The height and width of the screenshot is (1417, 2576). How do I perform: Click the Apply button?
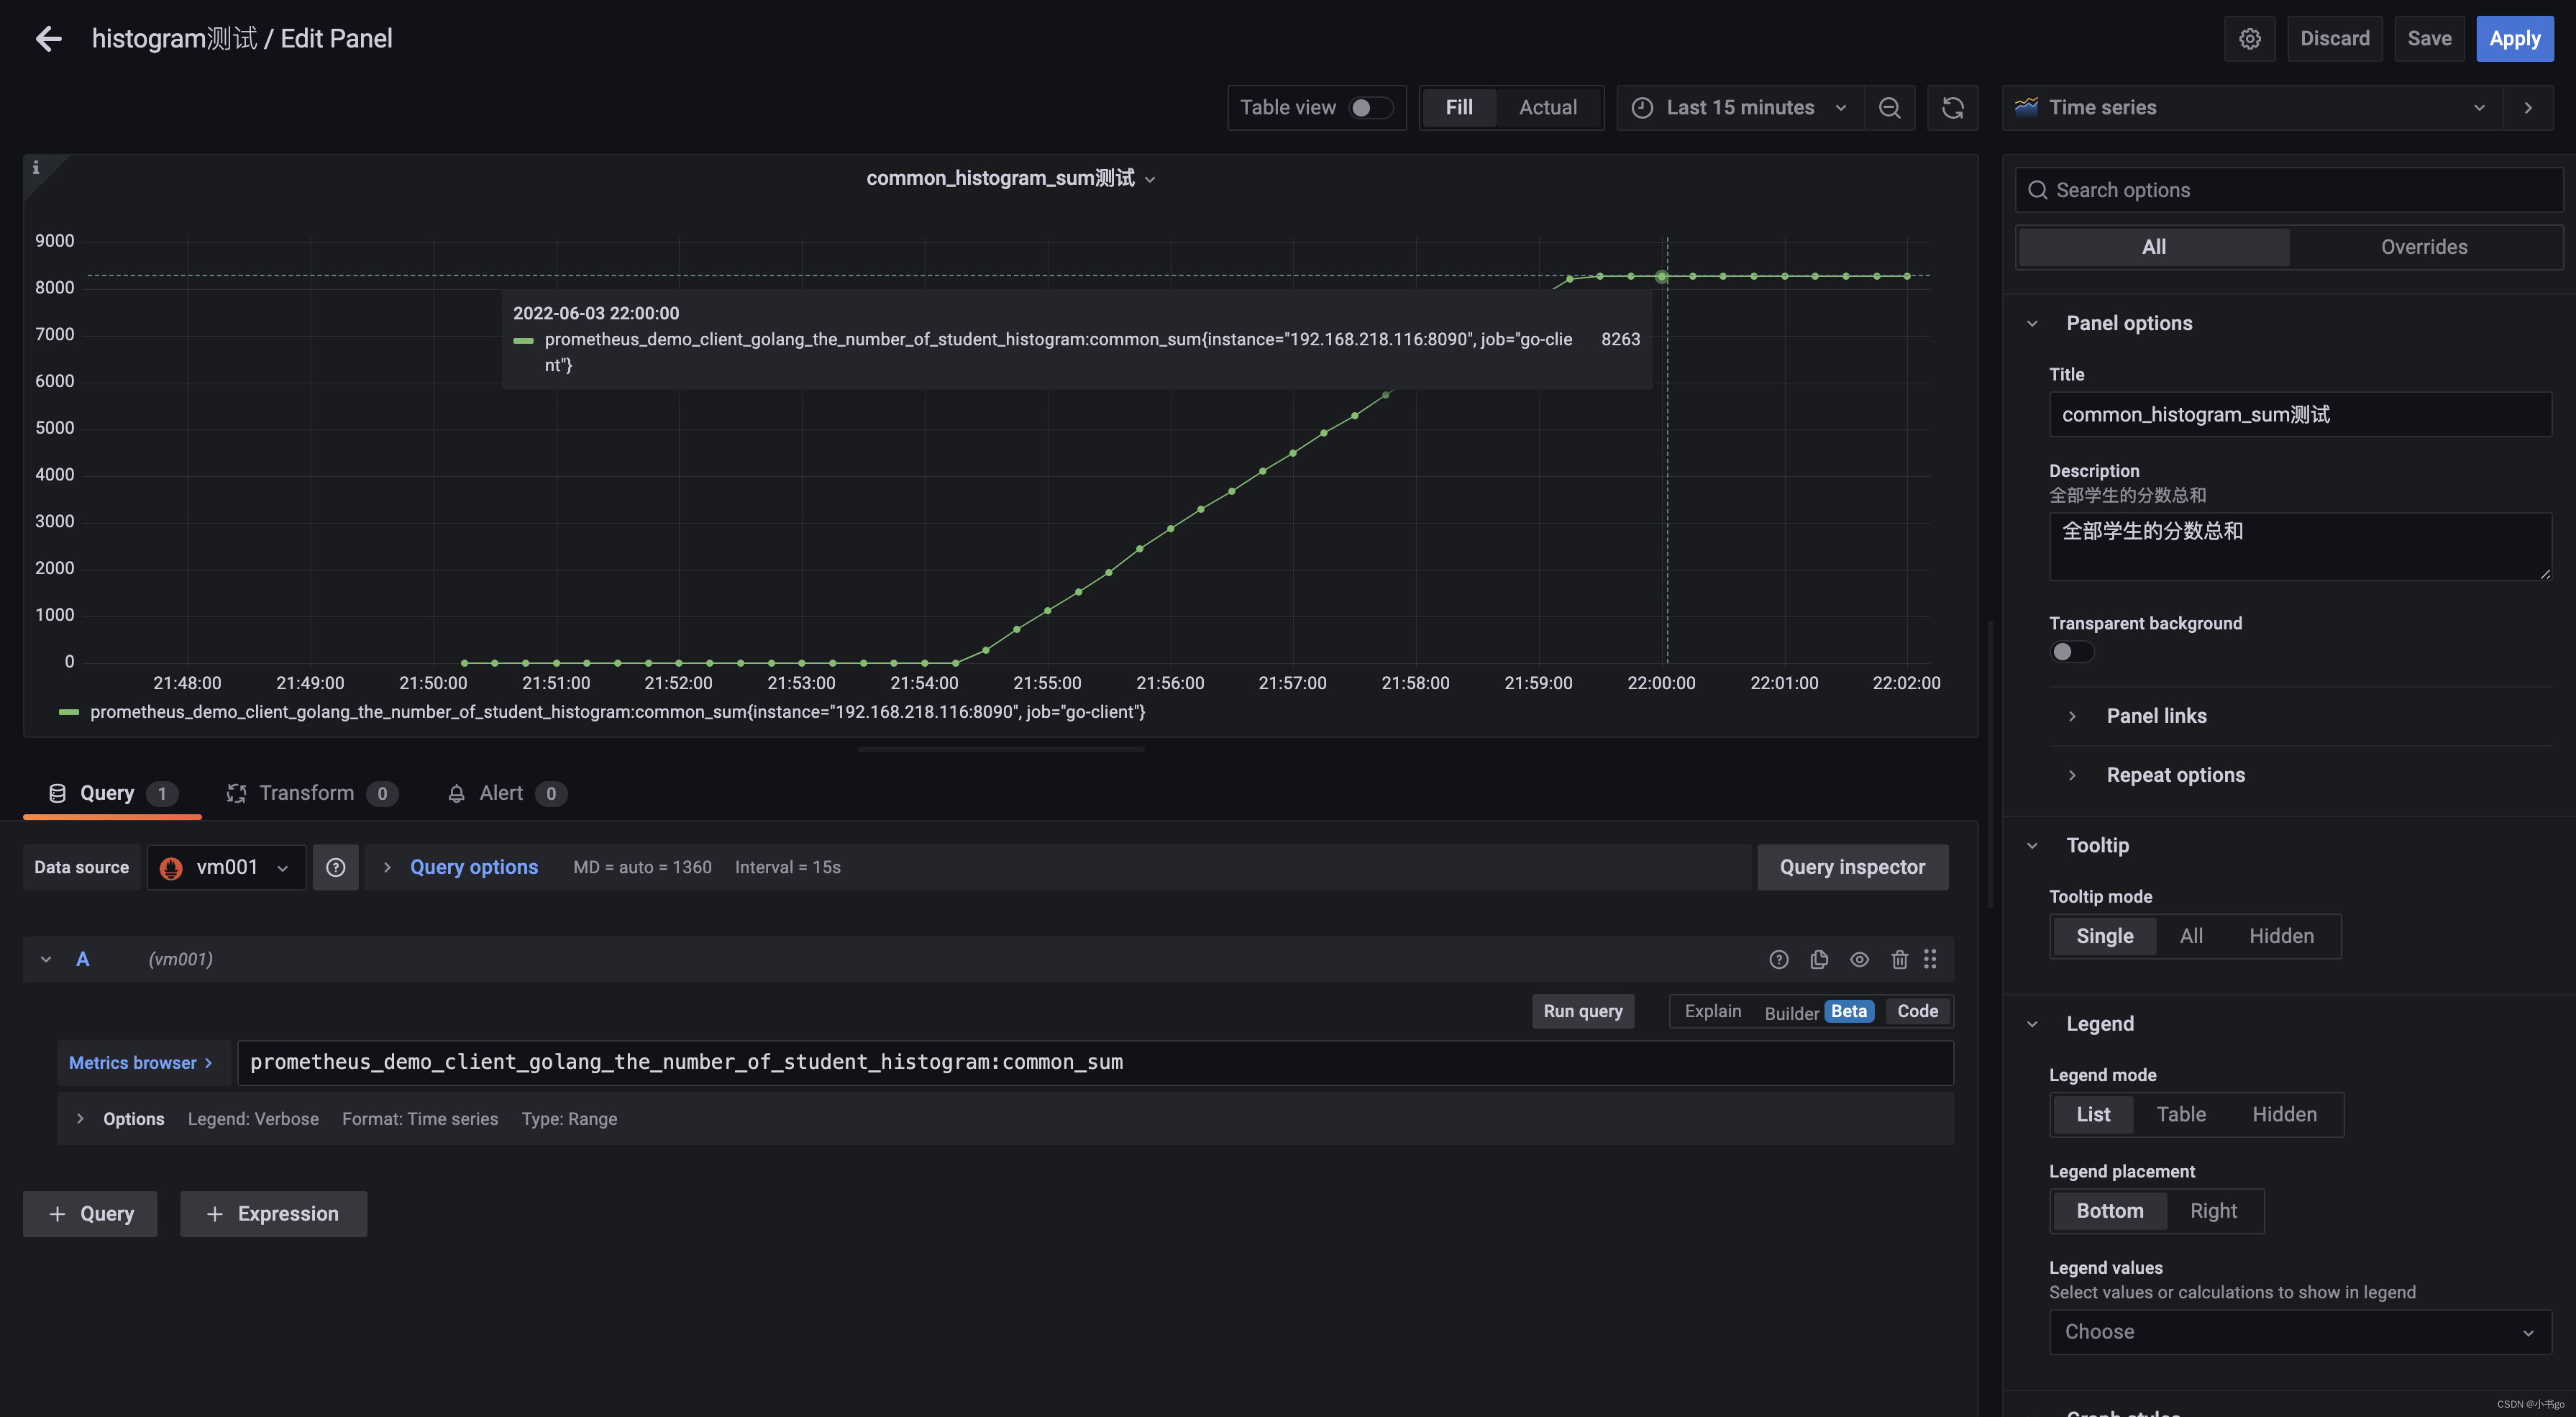click(2514, 38)
